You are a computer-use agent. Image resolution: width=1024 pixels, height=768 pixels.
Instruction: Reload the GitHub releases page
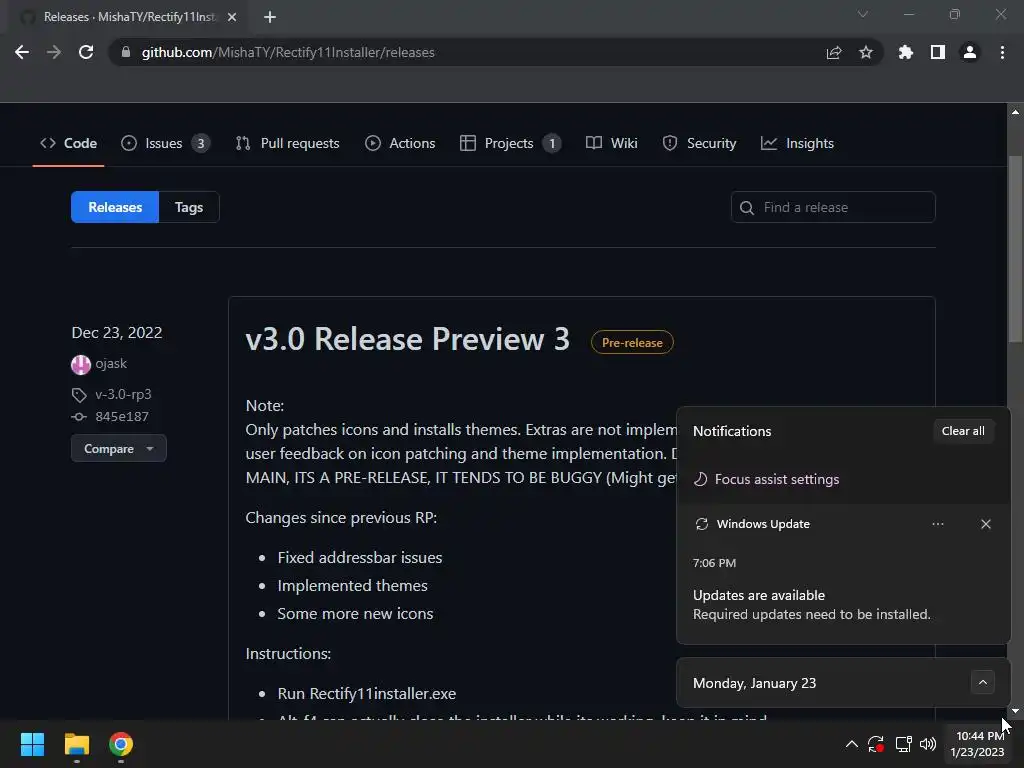click(86, 52)
